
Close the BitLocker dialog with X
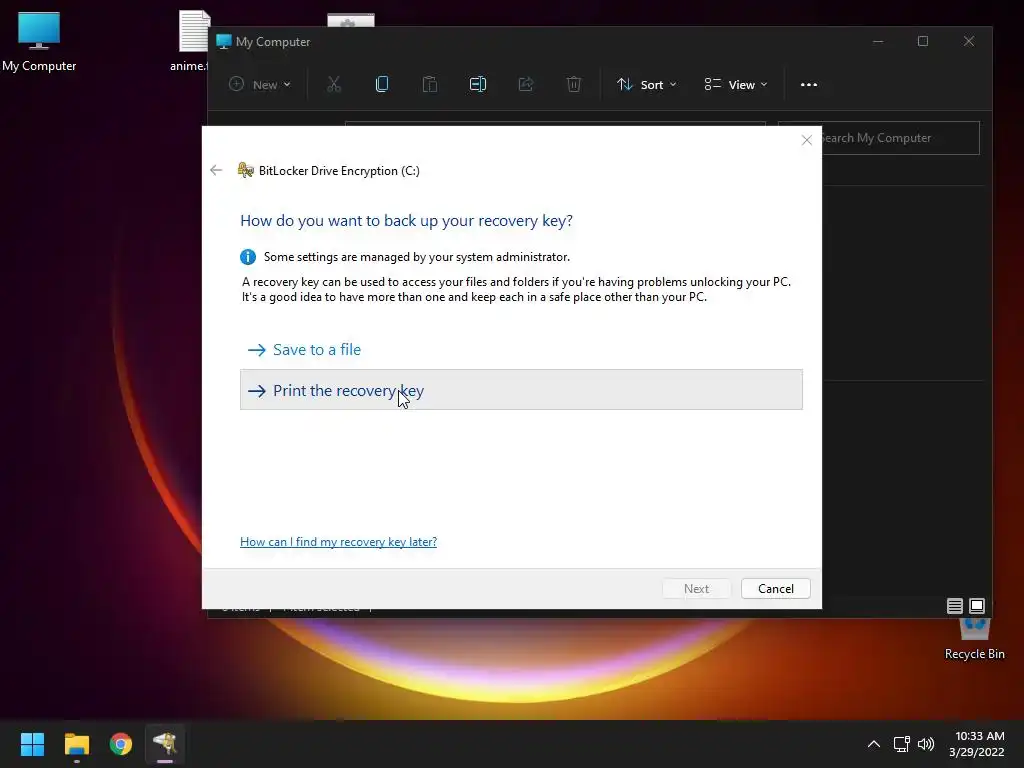pos(807,140)
